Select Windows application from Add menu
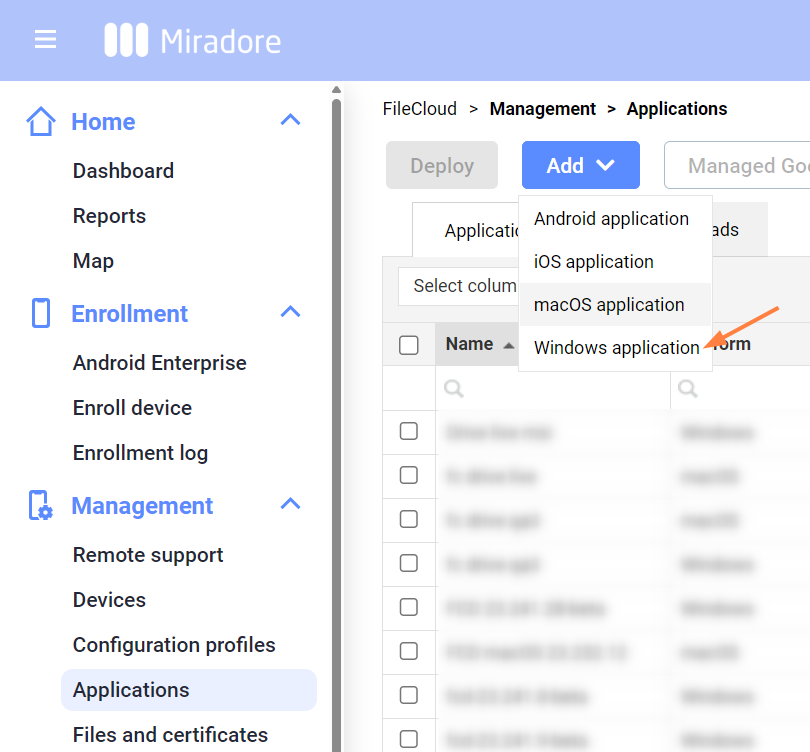The image size is (810, 752). [x=616, y=348]
